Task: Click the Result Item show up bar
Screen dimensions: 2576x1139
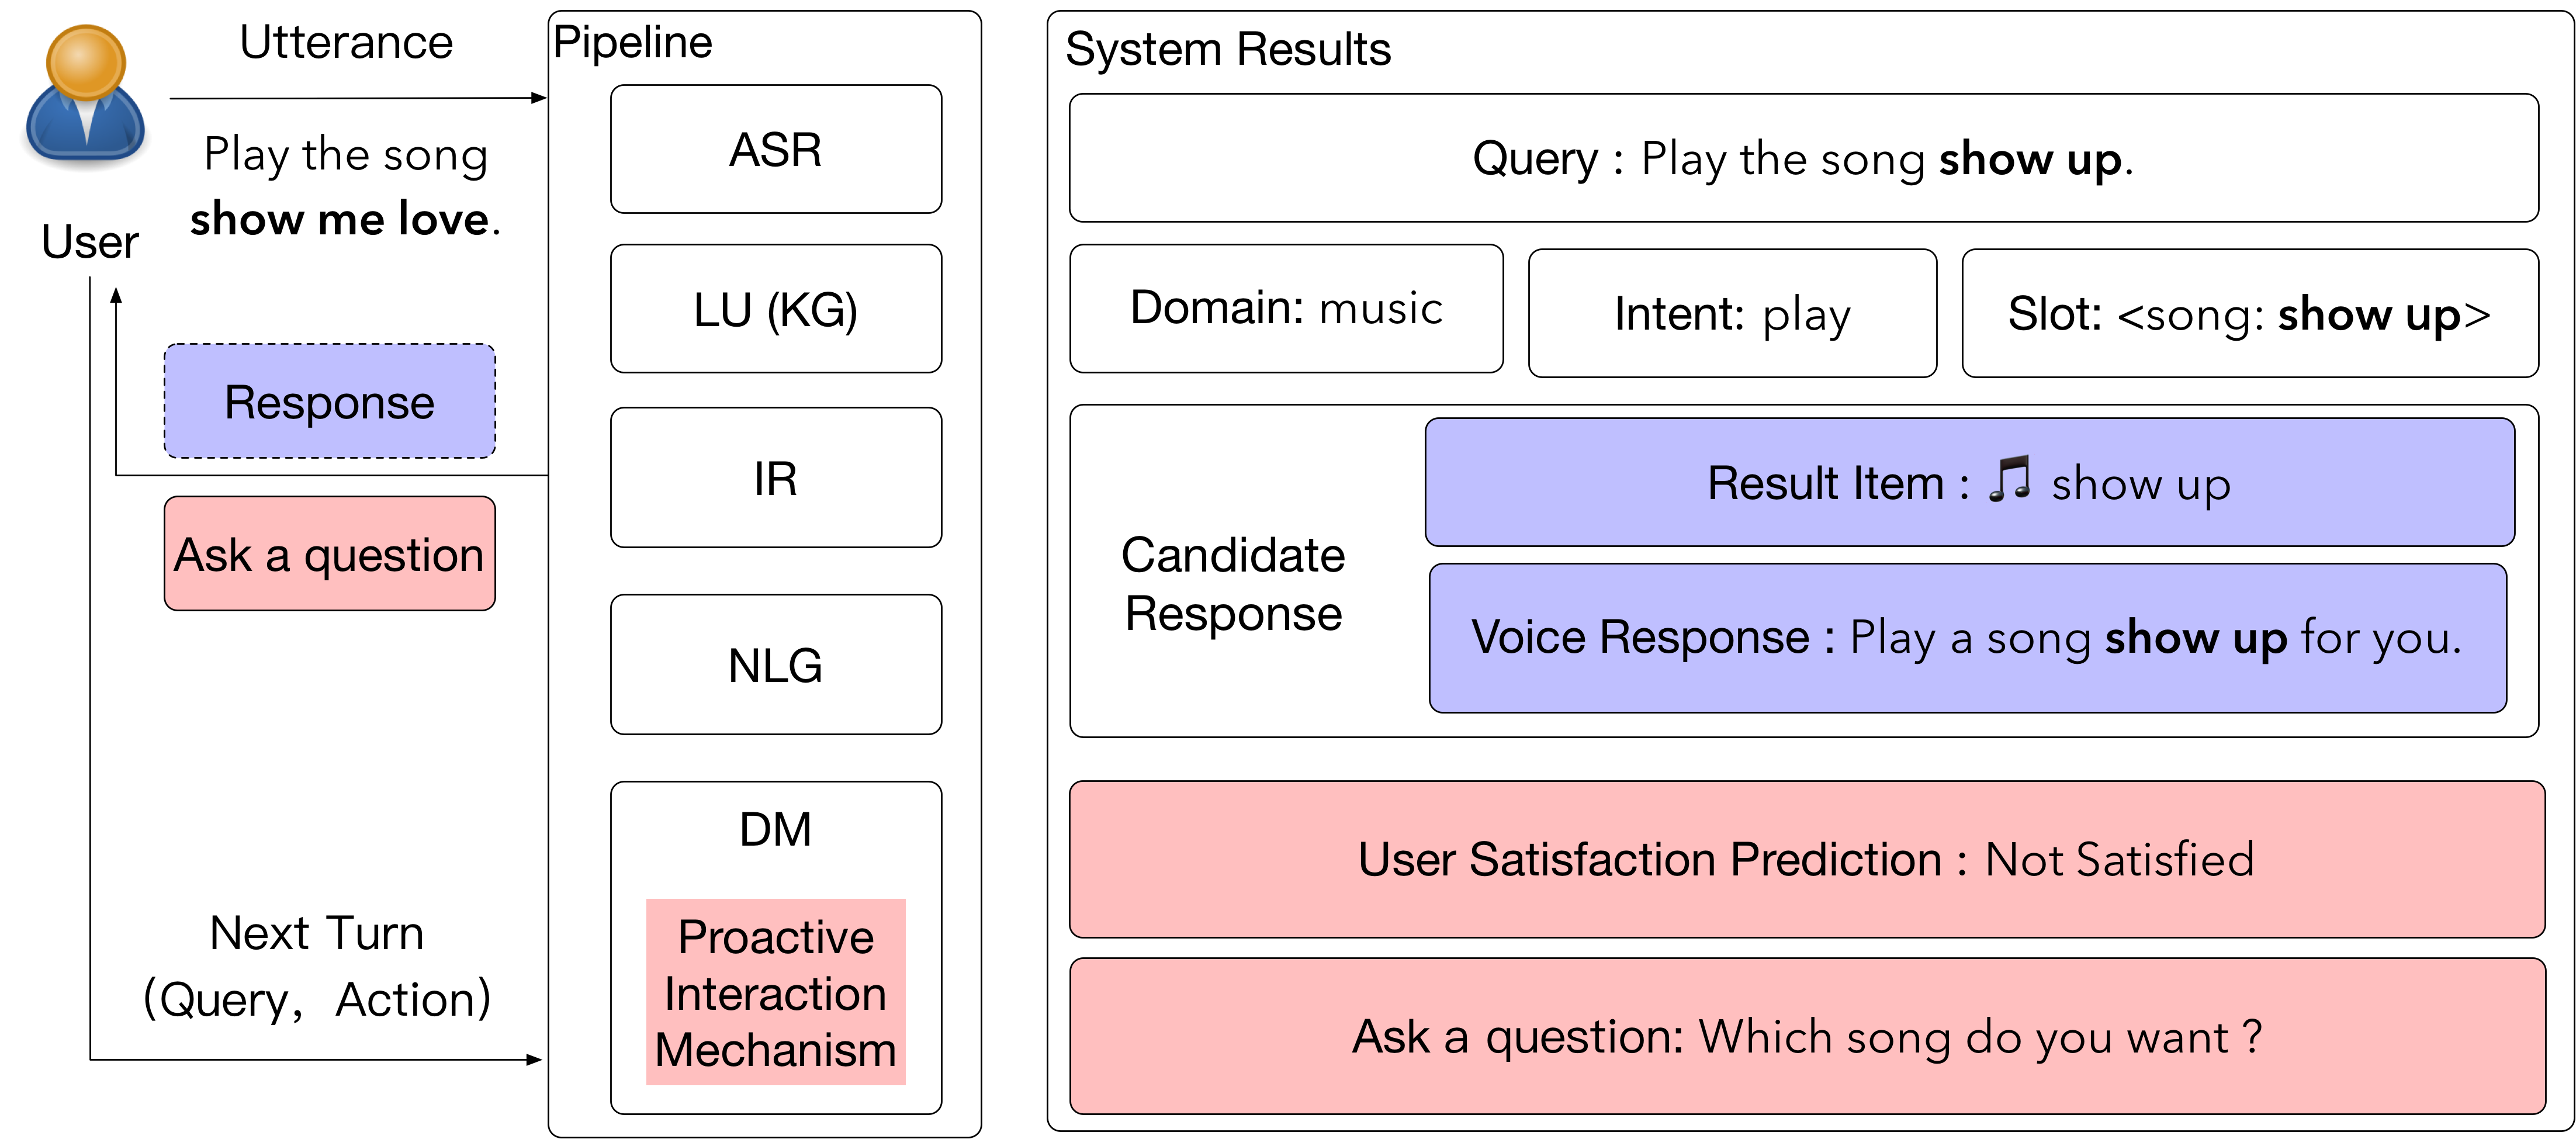Action: tap(1970, 482)
